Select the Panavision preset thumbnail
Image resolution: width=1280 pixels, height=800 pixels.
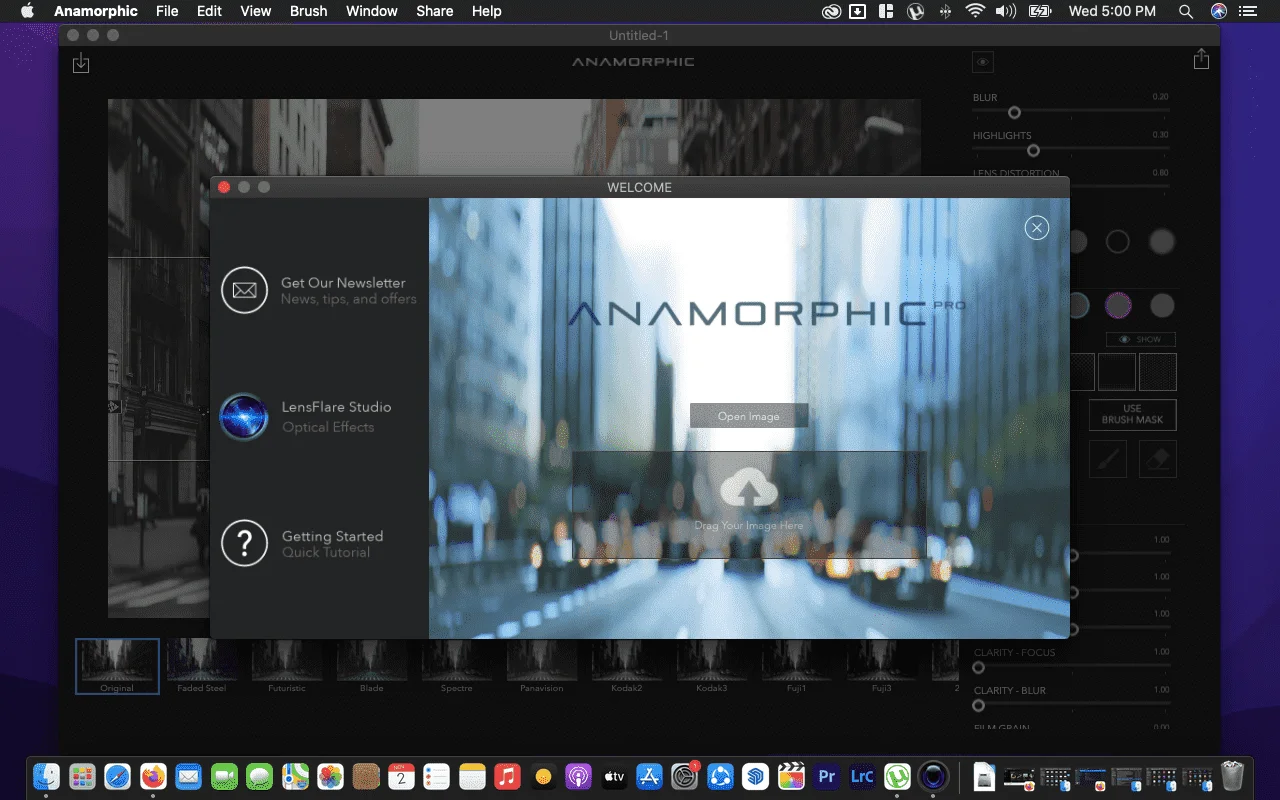pyautogui.click(x=542, y=666)
